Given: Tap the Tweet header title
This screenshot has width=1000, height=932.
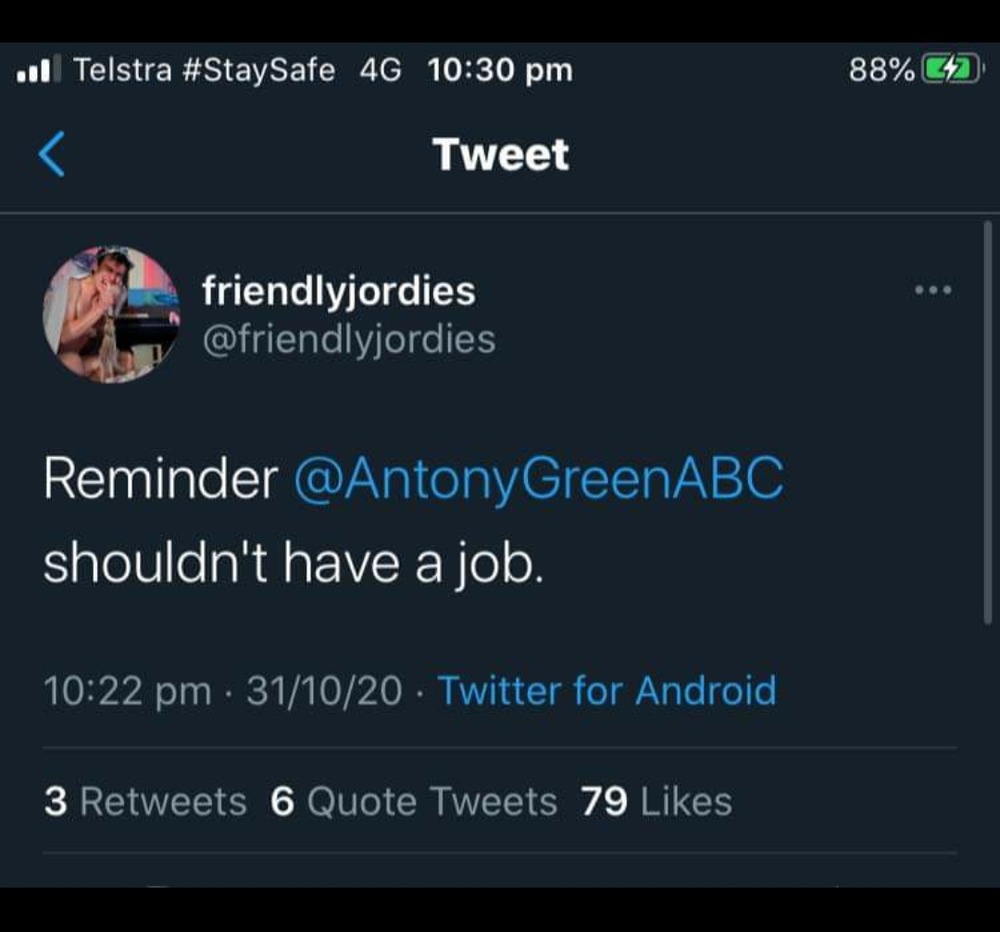Looking at the screenshot, I should pyautogui.click(x=500, y=154).
